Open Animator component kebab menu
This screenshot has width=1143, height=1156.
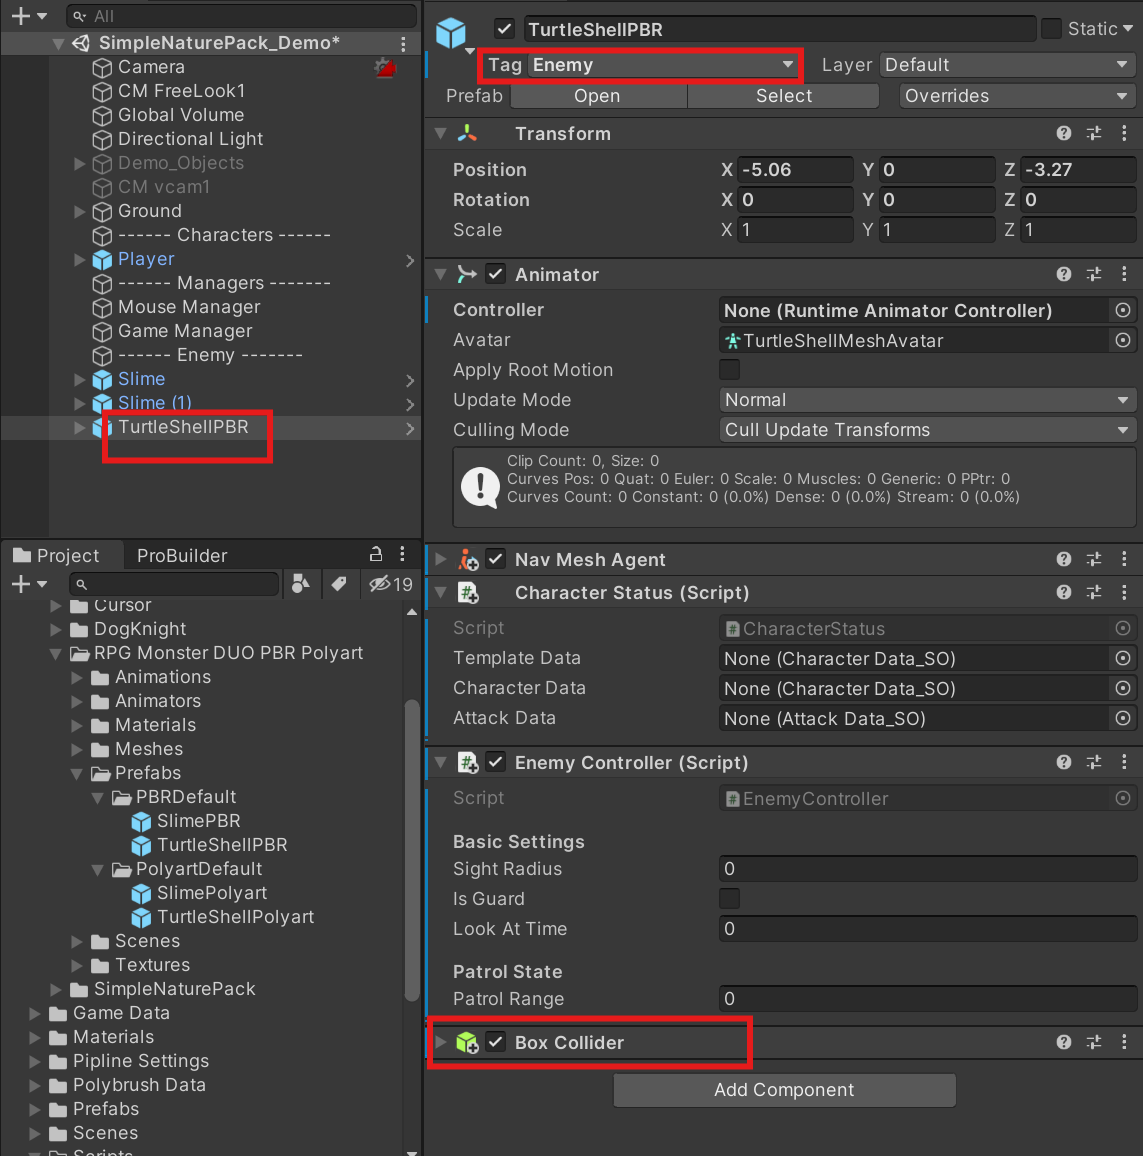(x=1124, y=274)
